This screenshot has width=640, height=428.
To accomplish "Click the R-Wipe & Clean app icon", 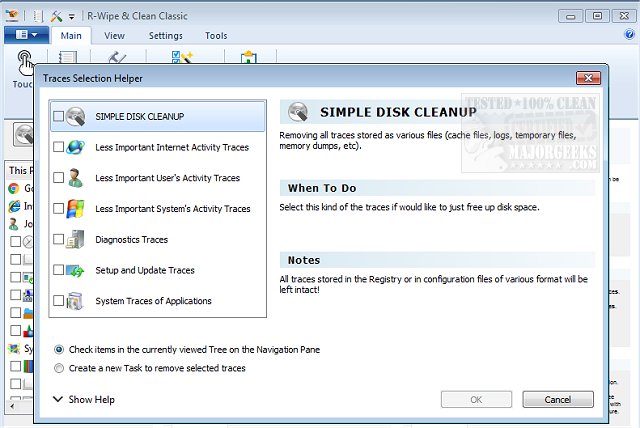I will tap(12, 16).
